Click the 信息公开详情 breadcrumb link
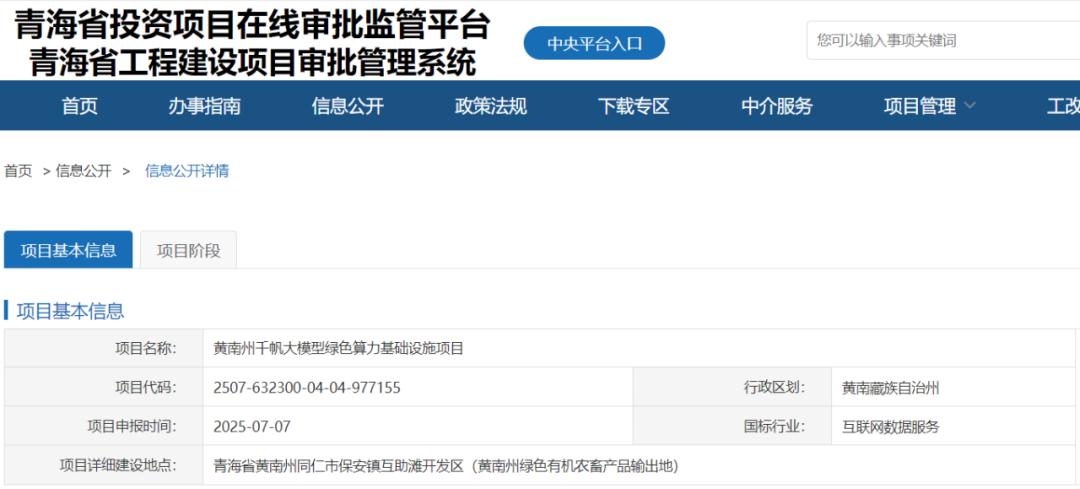 pos(187,171)
